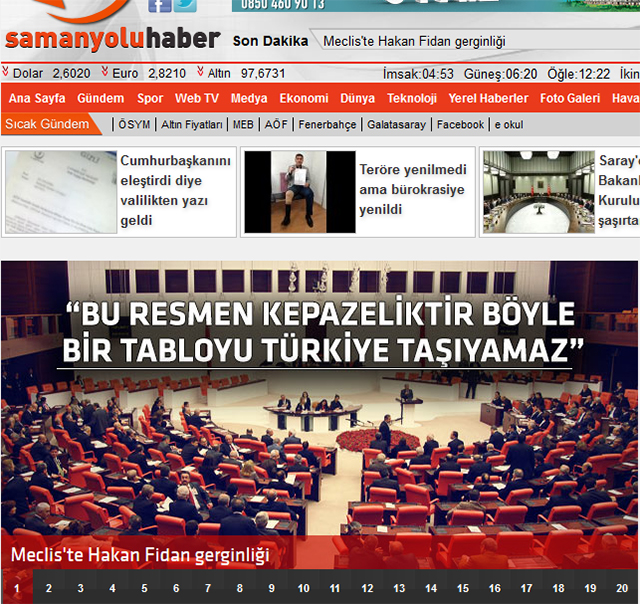Open the Fenerbahçe hot topic link
The width and height of the screenshot is (640, 604).
click(325, 125)
